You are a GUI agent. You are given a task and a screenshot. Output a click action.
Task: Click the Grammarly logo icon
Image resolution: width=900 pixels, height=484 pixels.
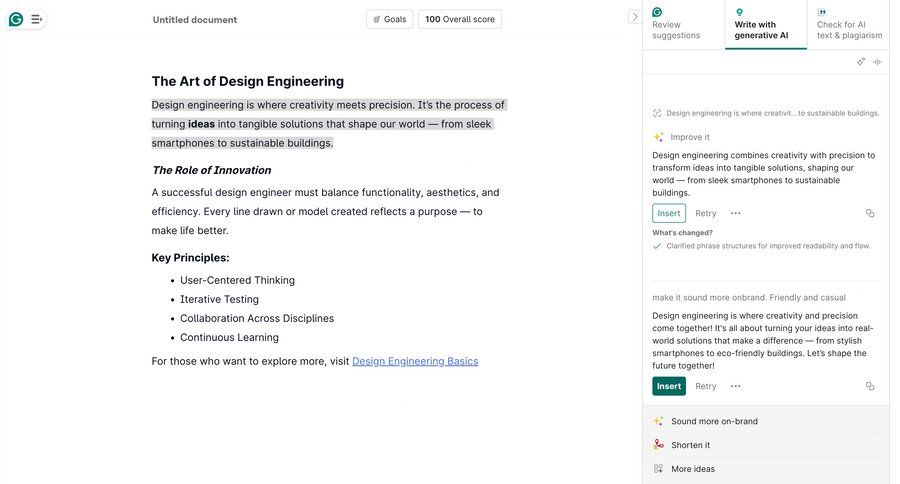[x=16, y=20]
